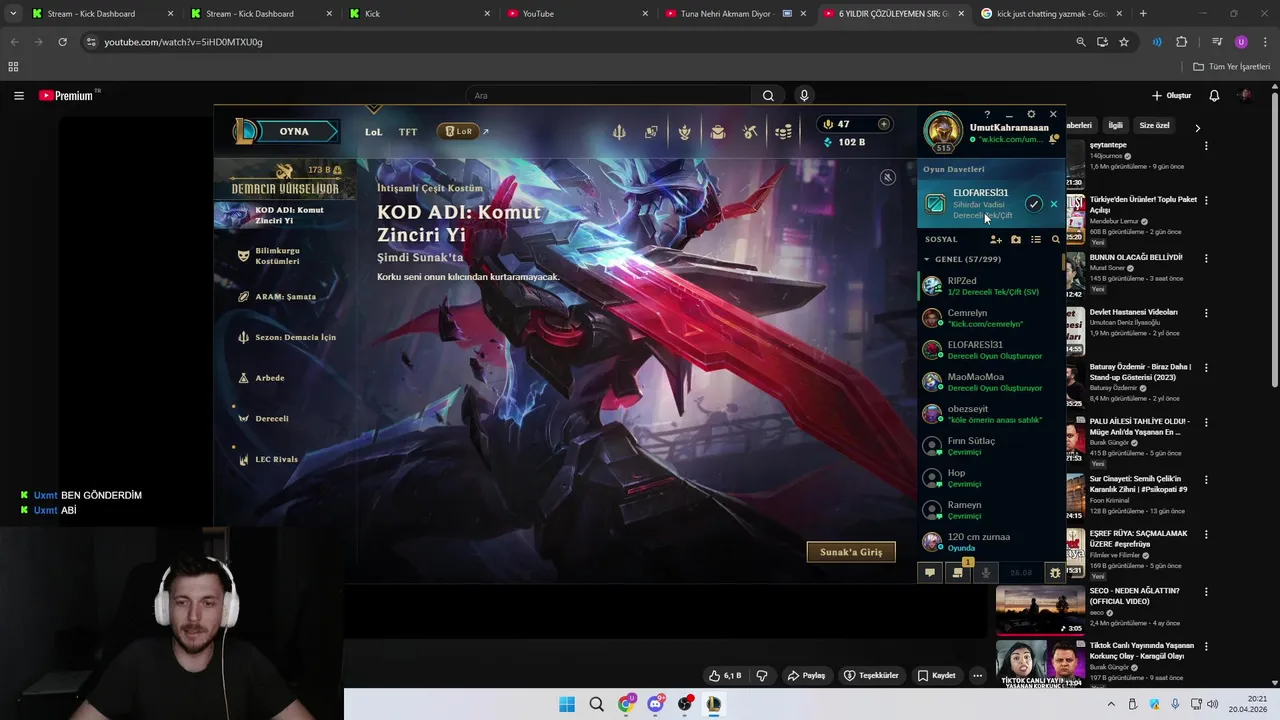Click the Sunak'a Giriş button
The width and height of the screenshot is (1280, 720).
pos(851,552)
